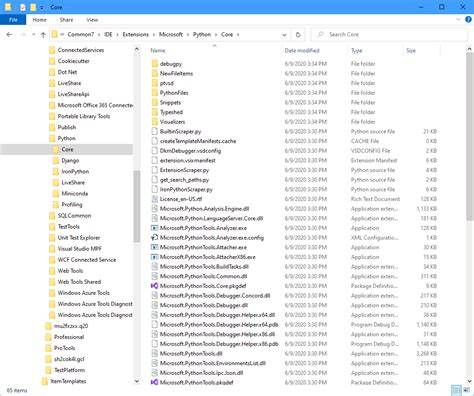Select BuiltinScraper.py file icon
The width and height of the screenshot is (474, 396).
(x=155, y=131)
